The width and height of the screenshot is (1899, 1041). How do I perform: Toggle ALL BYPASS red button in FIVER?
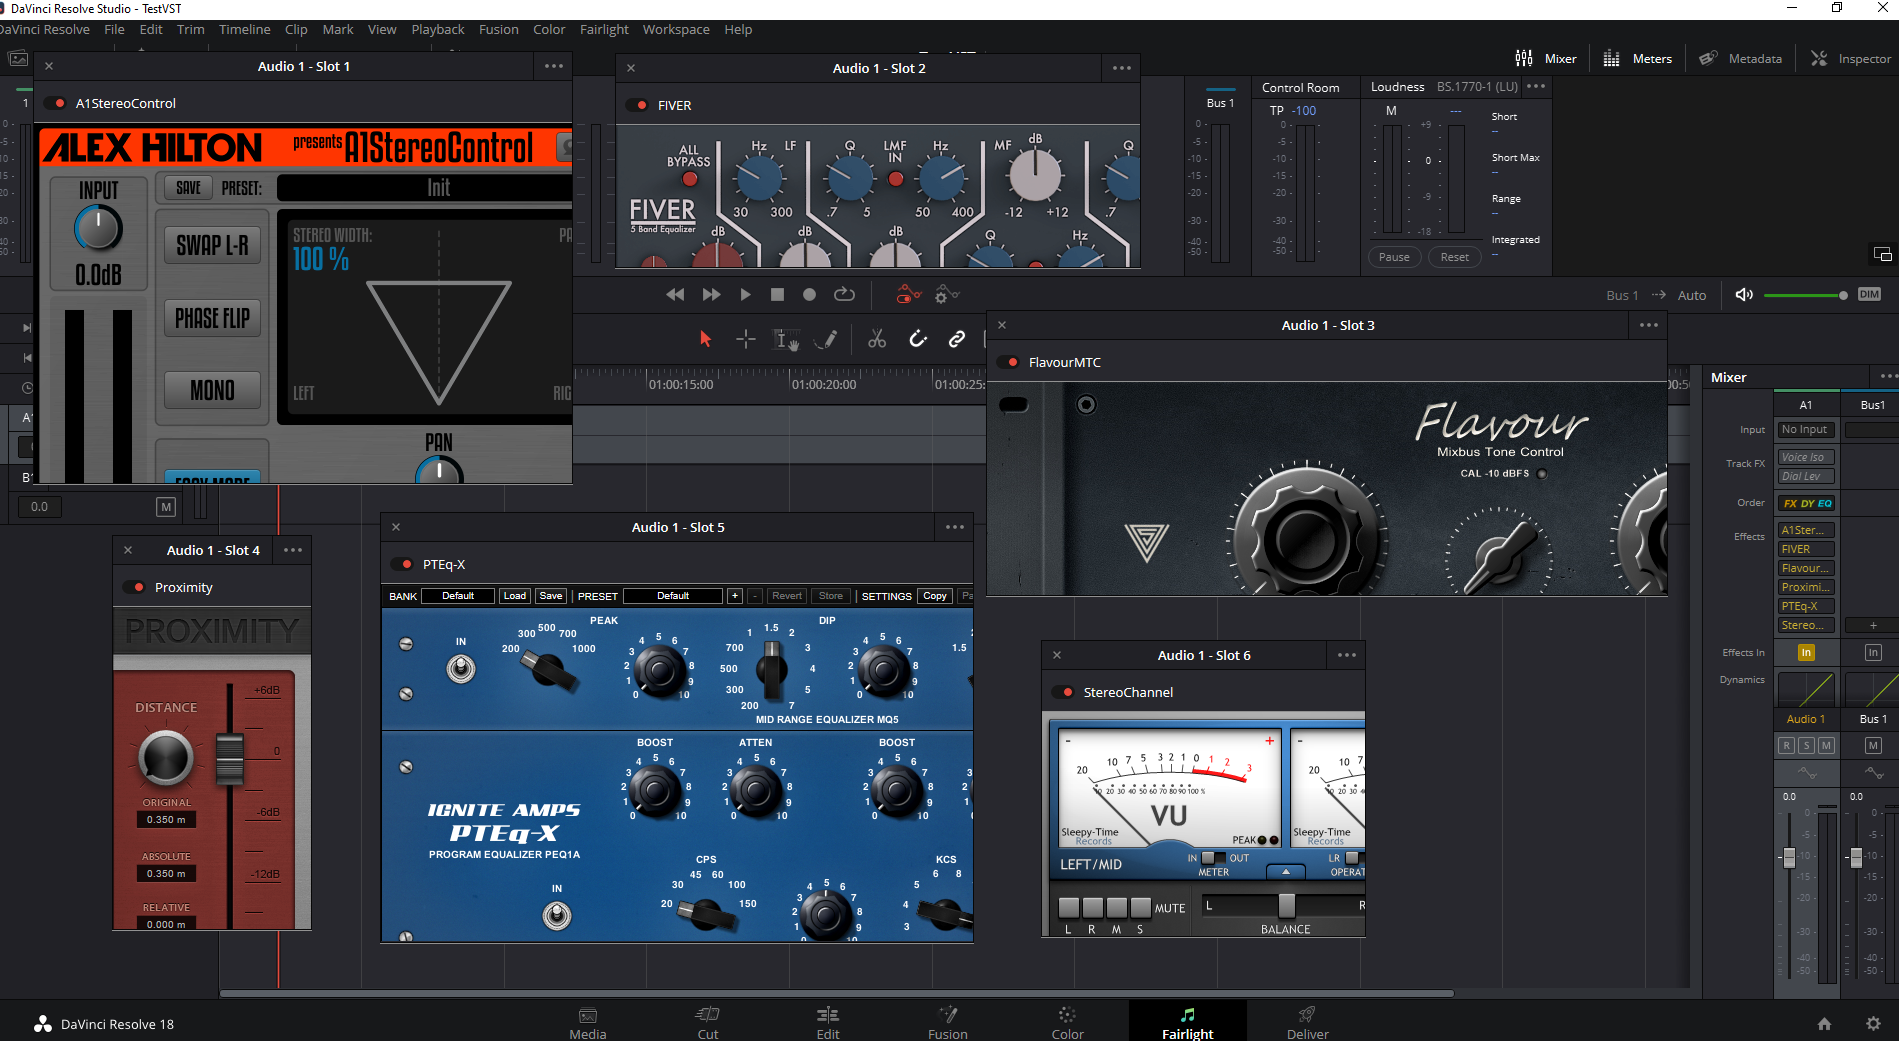pos(689,179)
